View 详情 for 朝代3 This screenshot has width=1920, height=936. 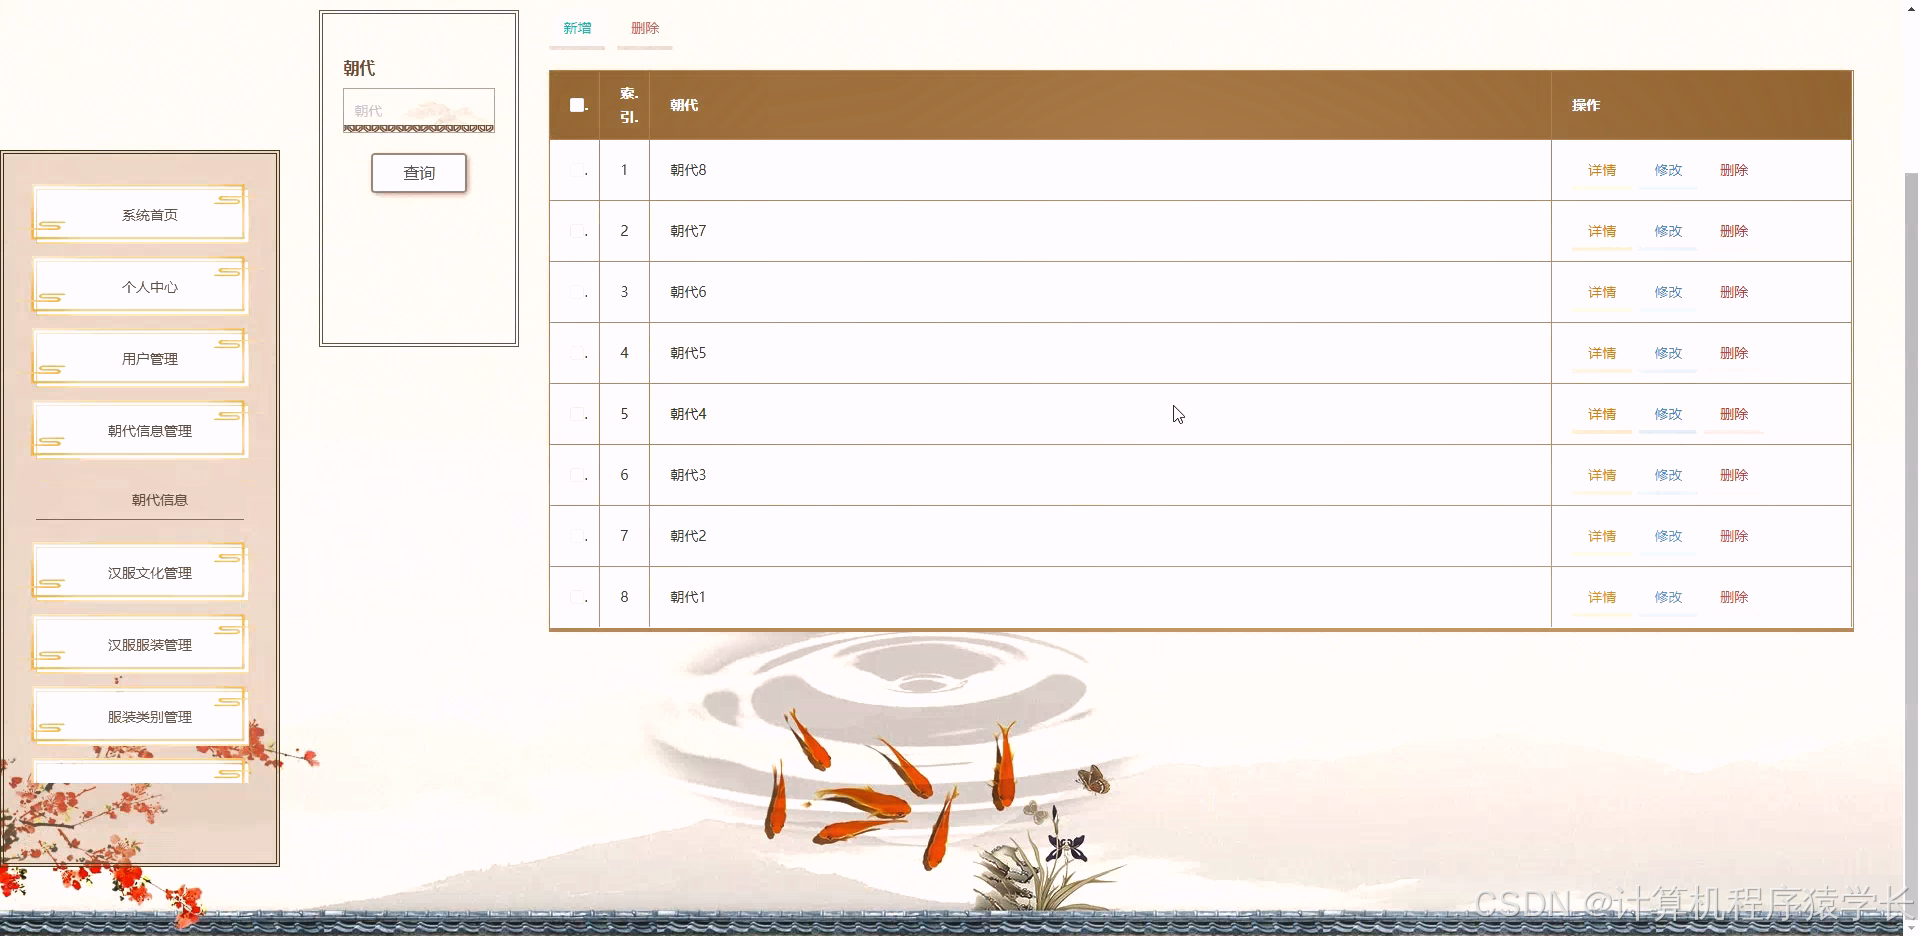pyautogui.click(x=1602, y=475)
